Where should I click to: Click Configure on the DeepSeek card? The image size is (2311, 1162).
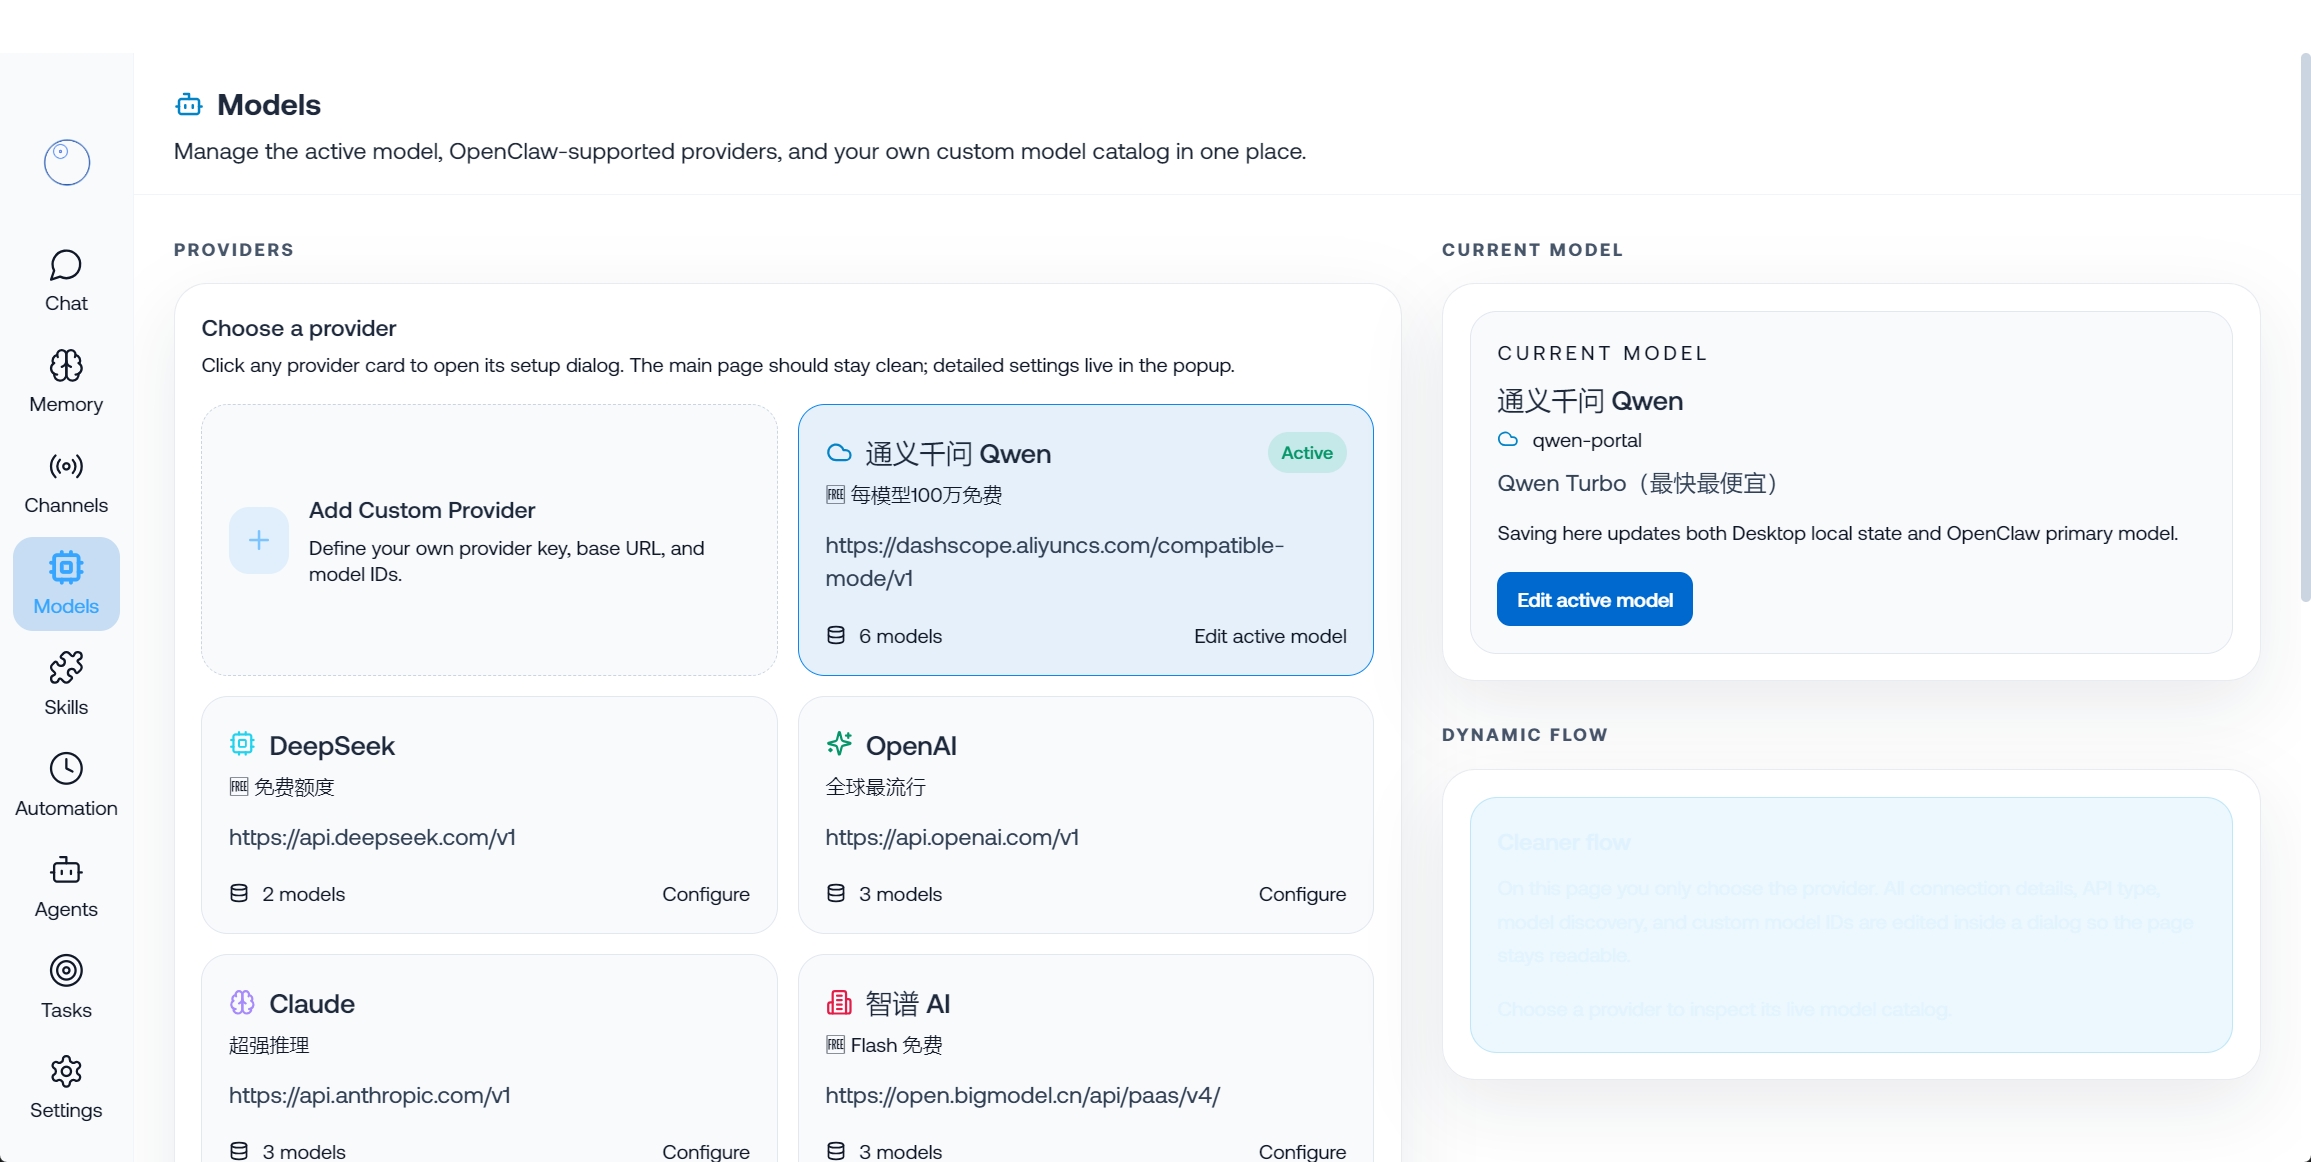click(x=705, y=894)
